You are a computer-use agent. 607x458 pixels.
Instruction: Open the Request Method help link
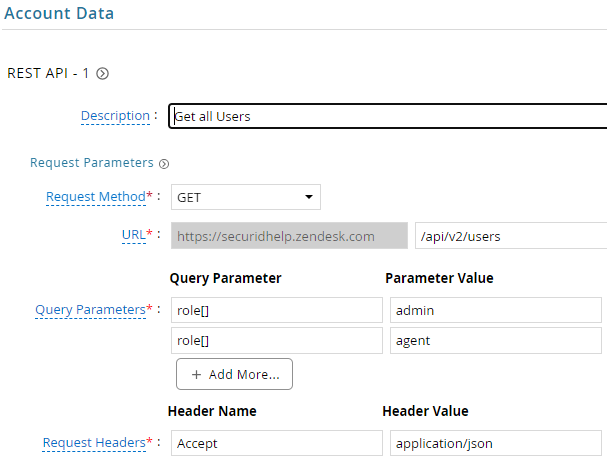tap(96, 197)
